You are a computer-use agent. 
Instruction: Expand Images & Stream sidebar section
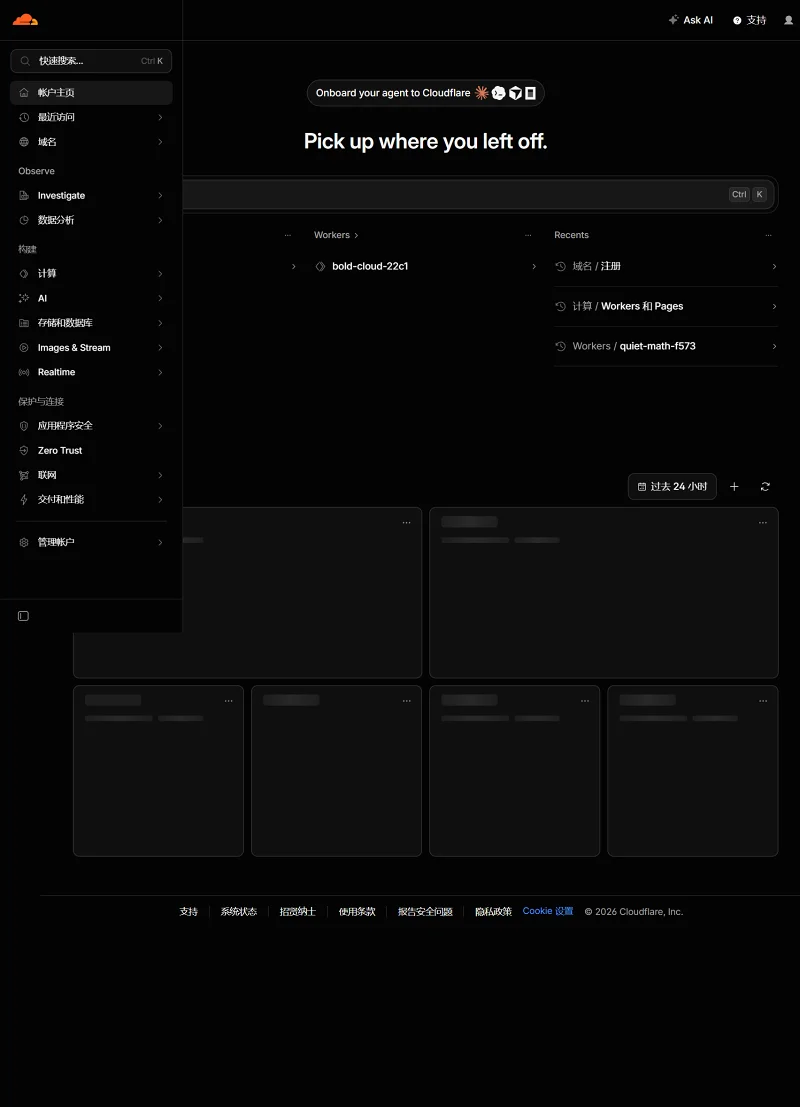pyautogui.click(x=91, y=347)
